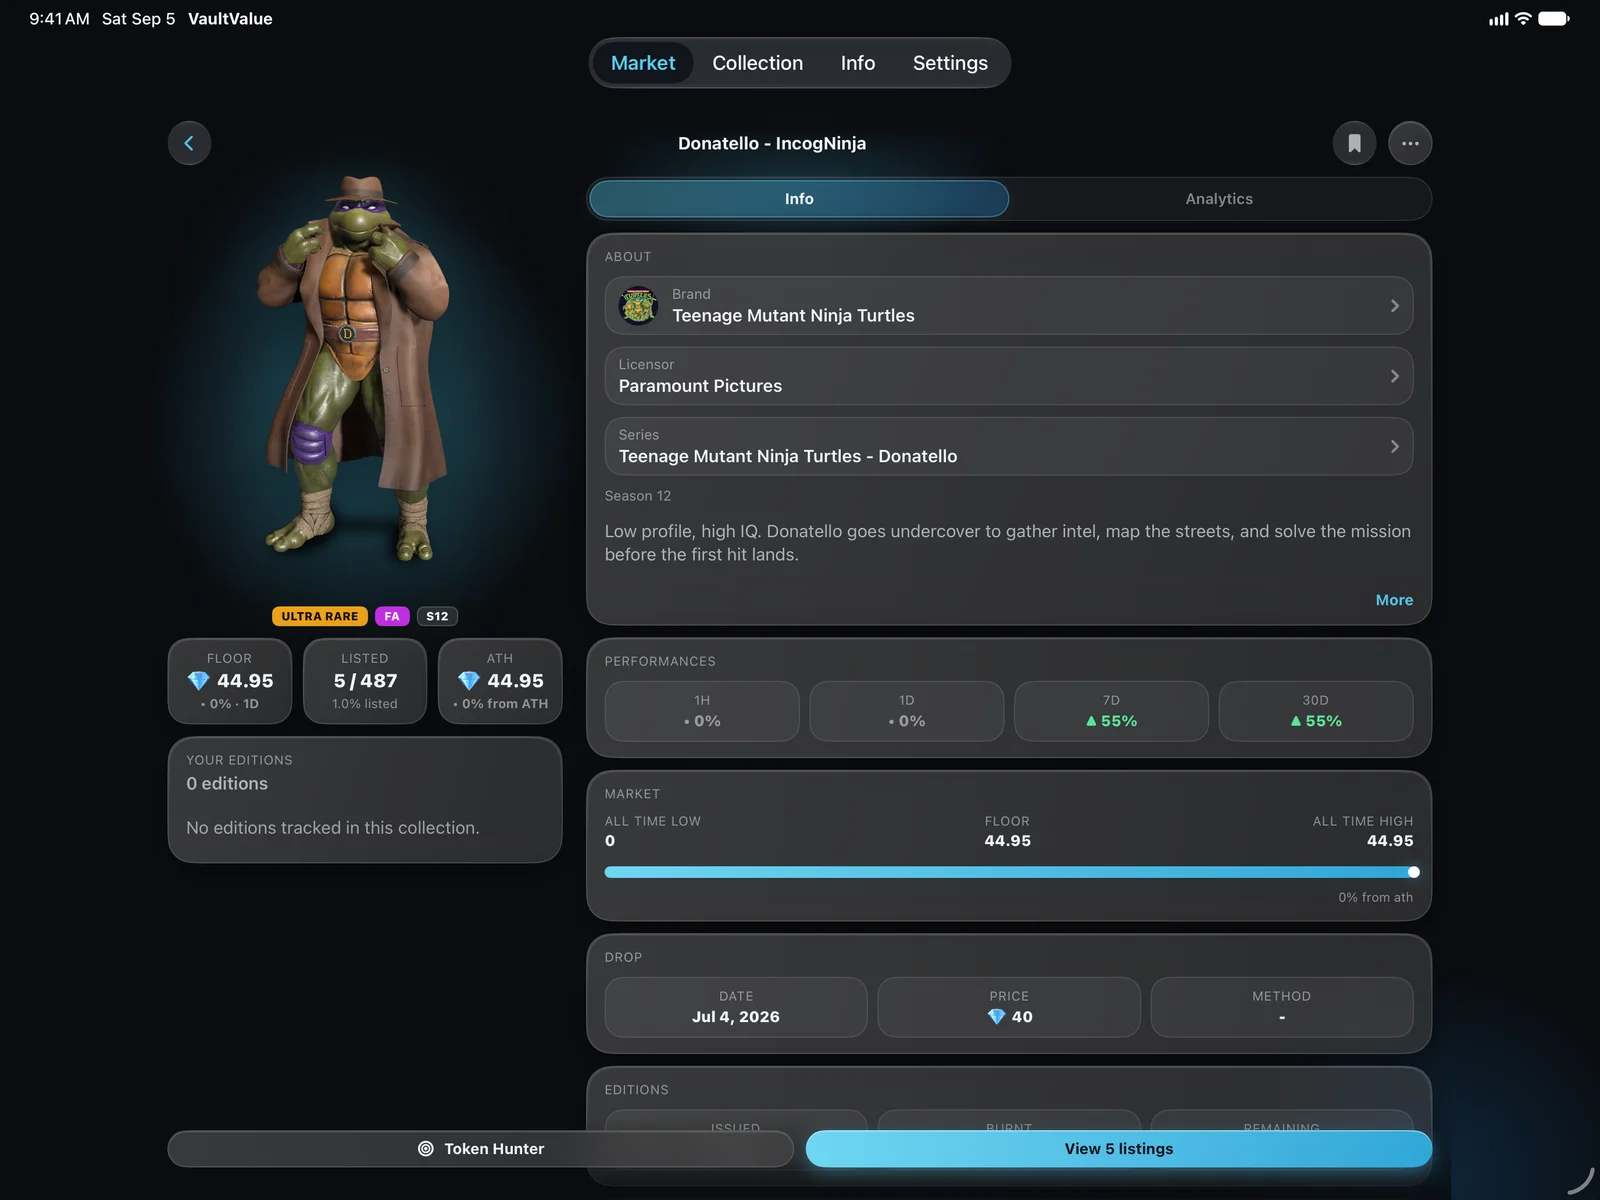This screenshot has width=1600, height=1200.
Task: Tap the Token Hunter button
Action: [x=480, y=1149]
